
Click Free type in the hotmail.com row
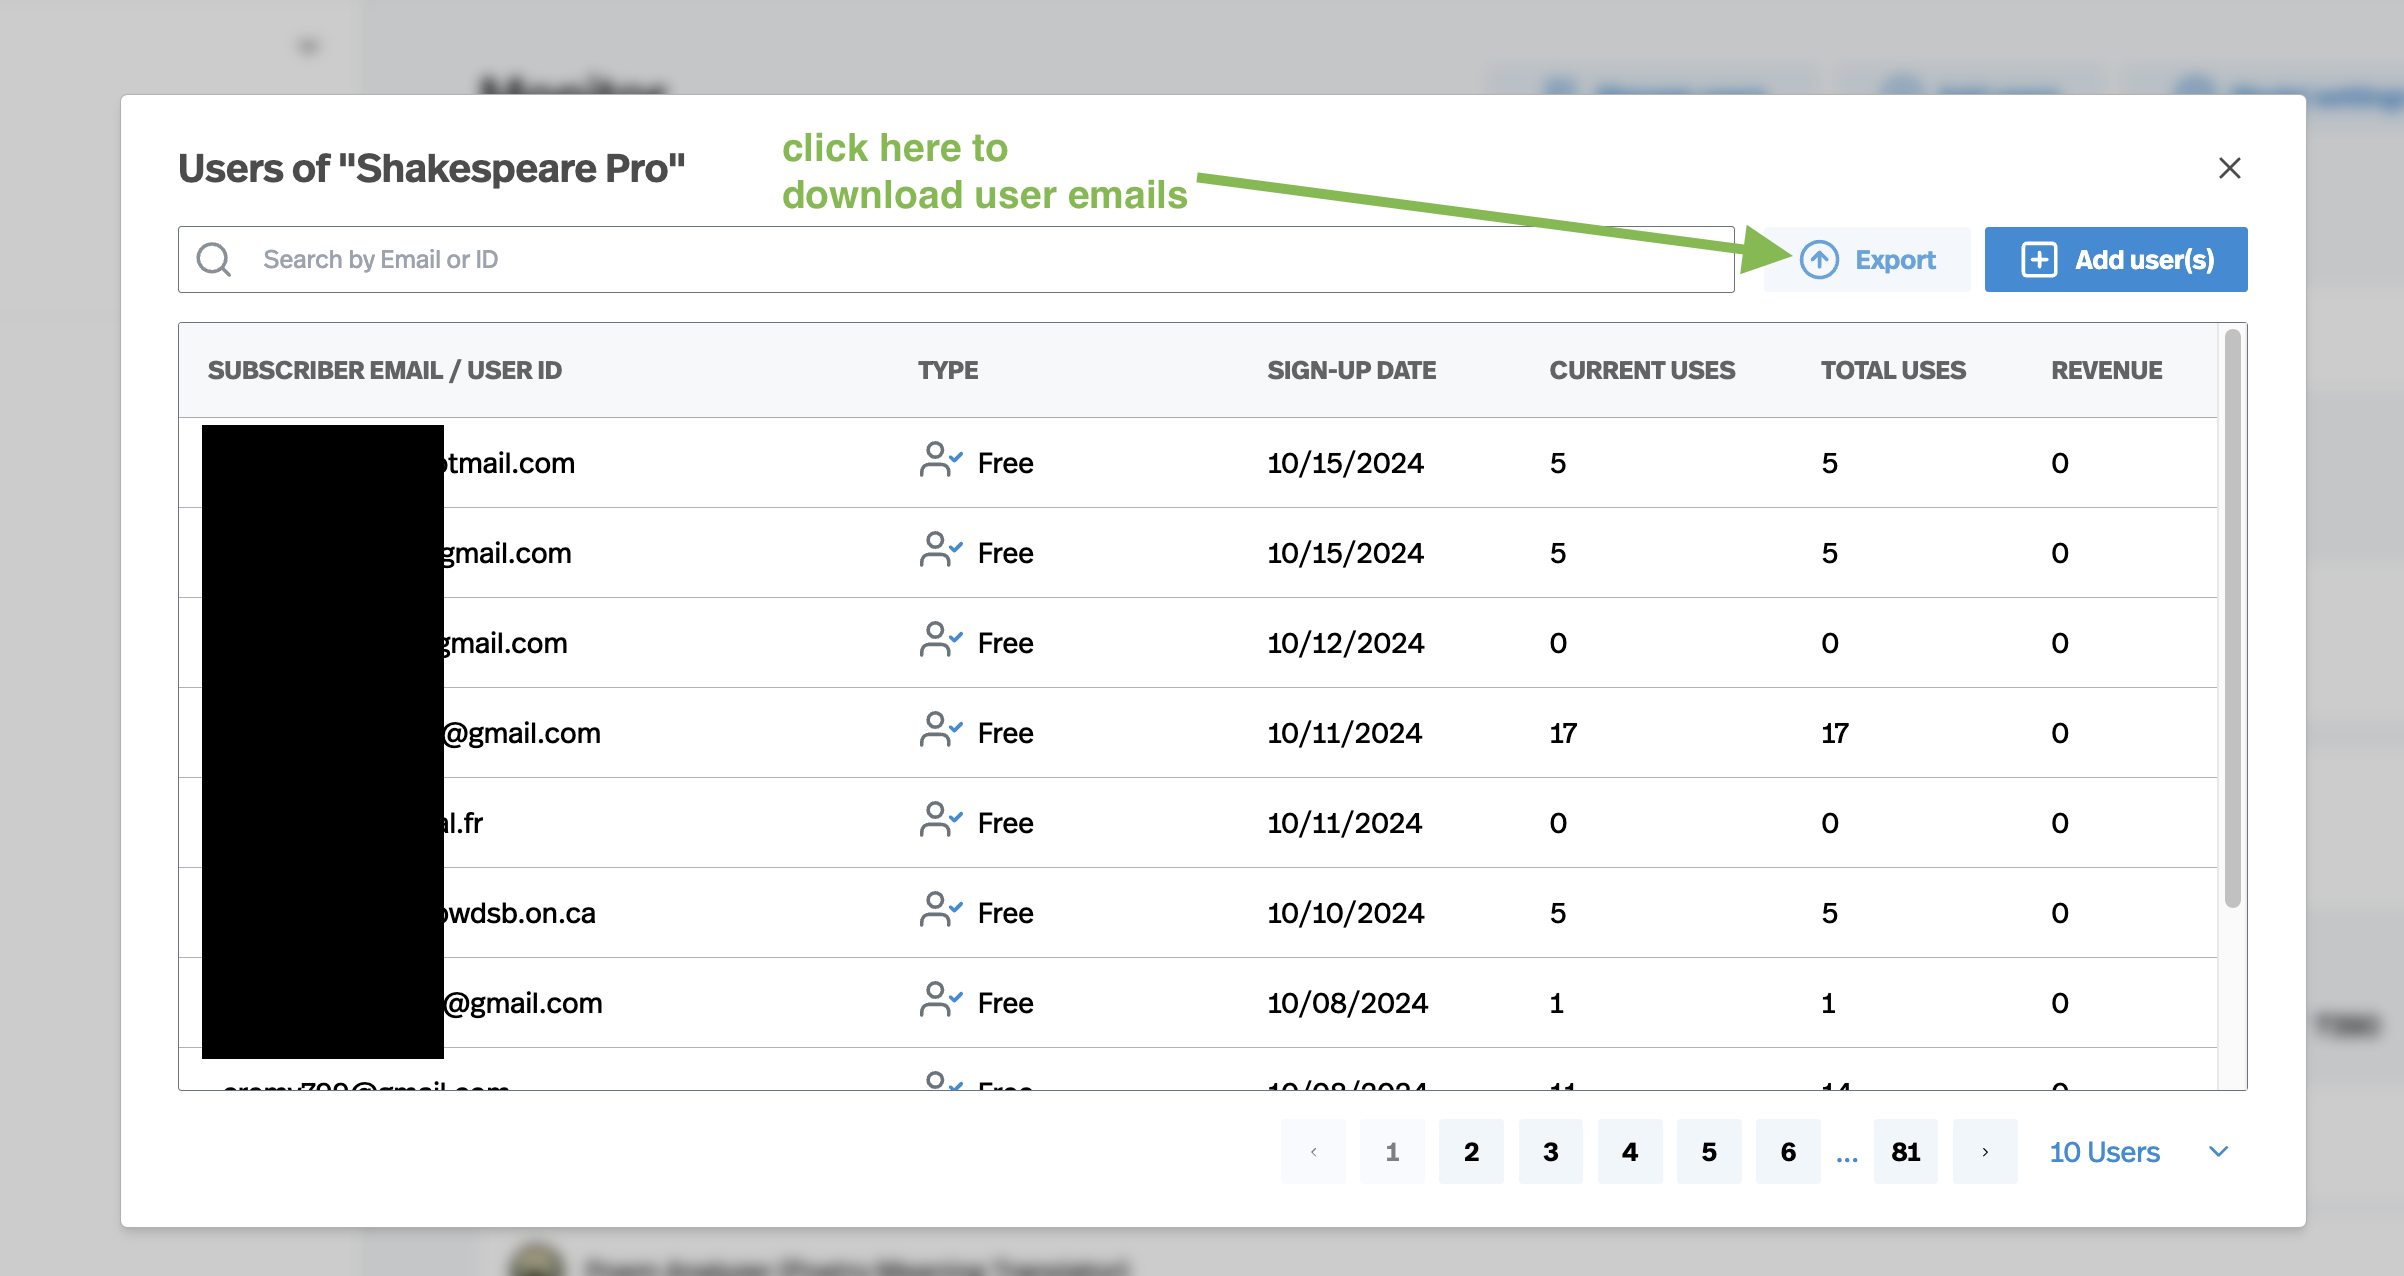[x=1005, y=463]
